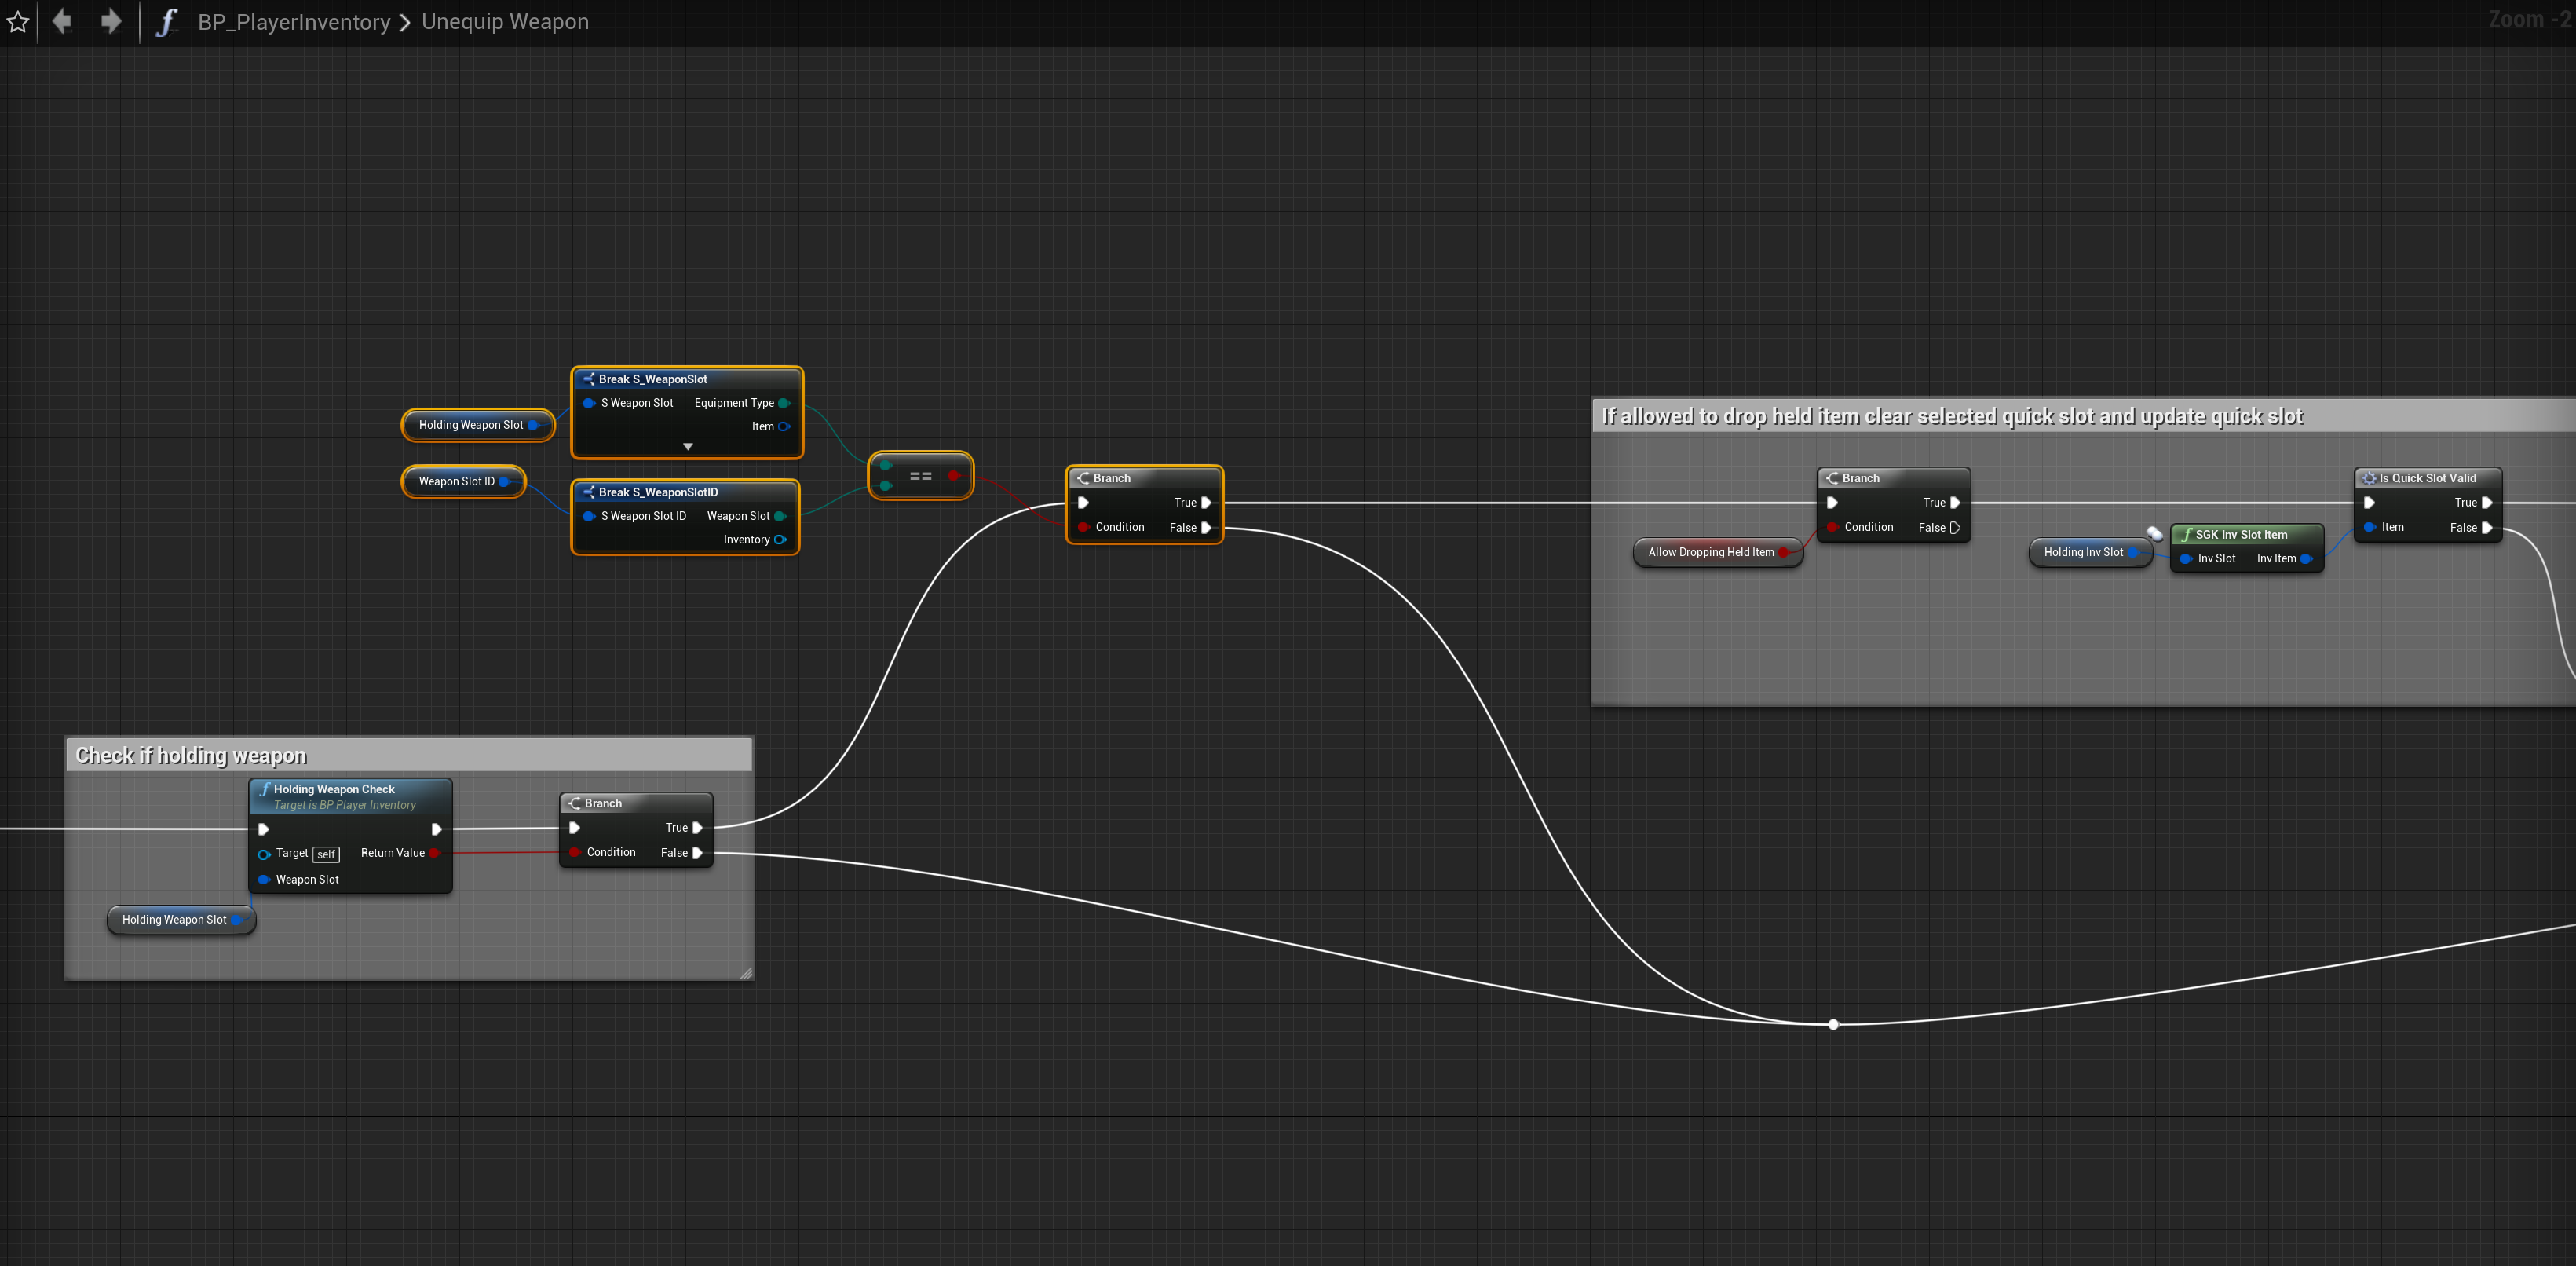
Task: Select the Unequip Weapon breadcrumb item
Action: (505, 22)
